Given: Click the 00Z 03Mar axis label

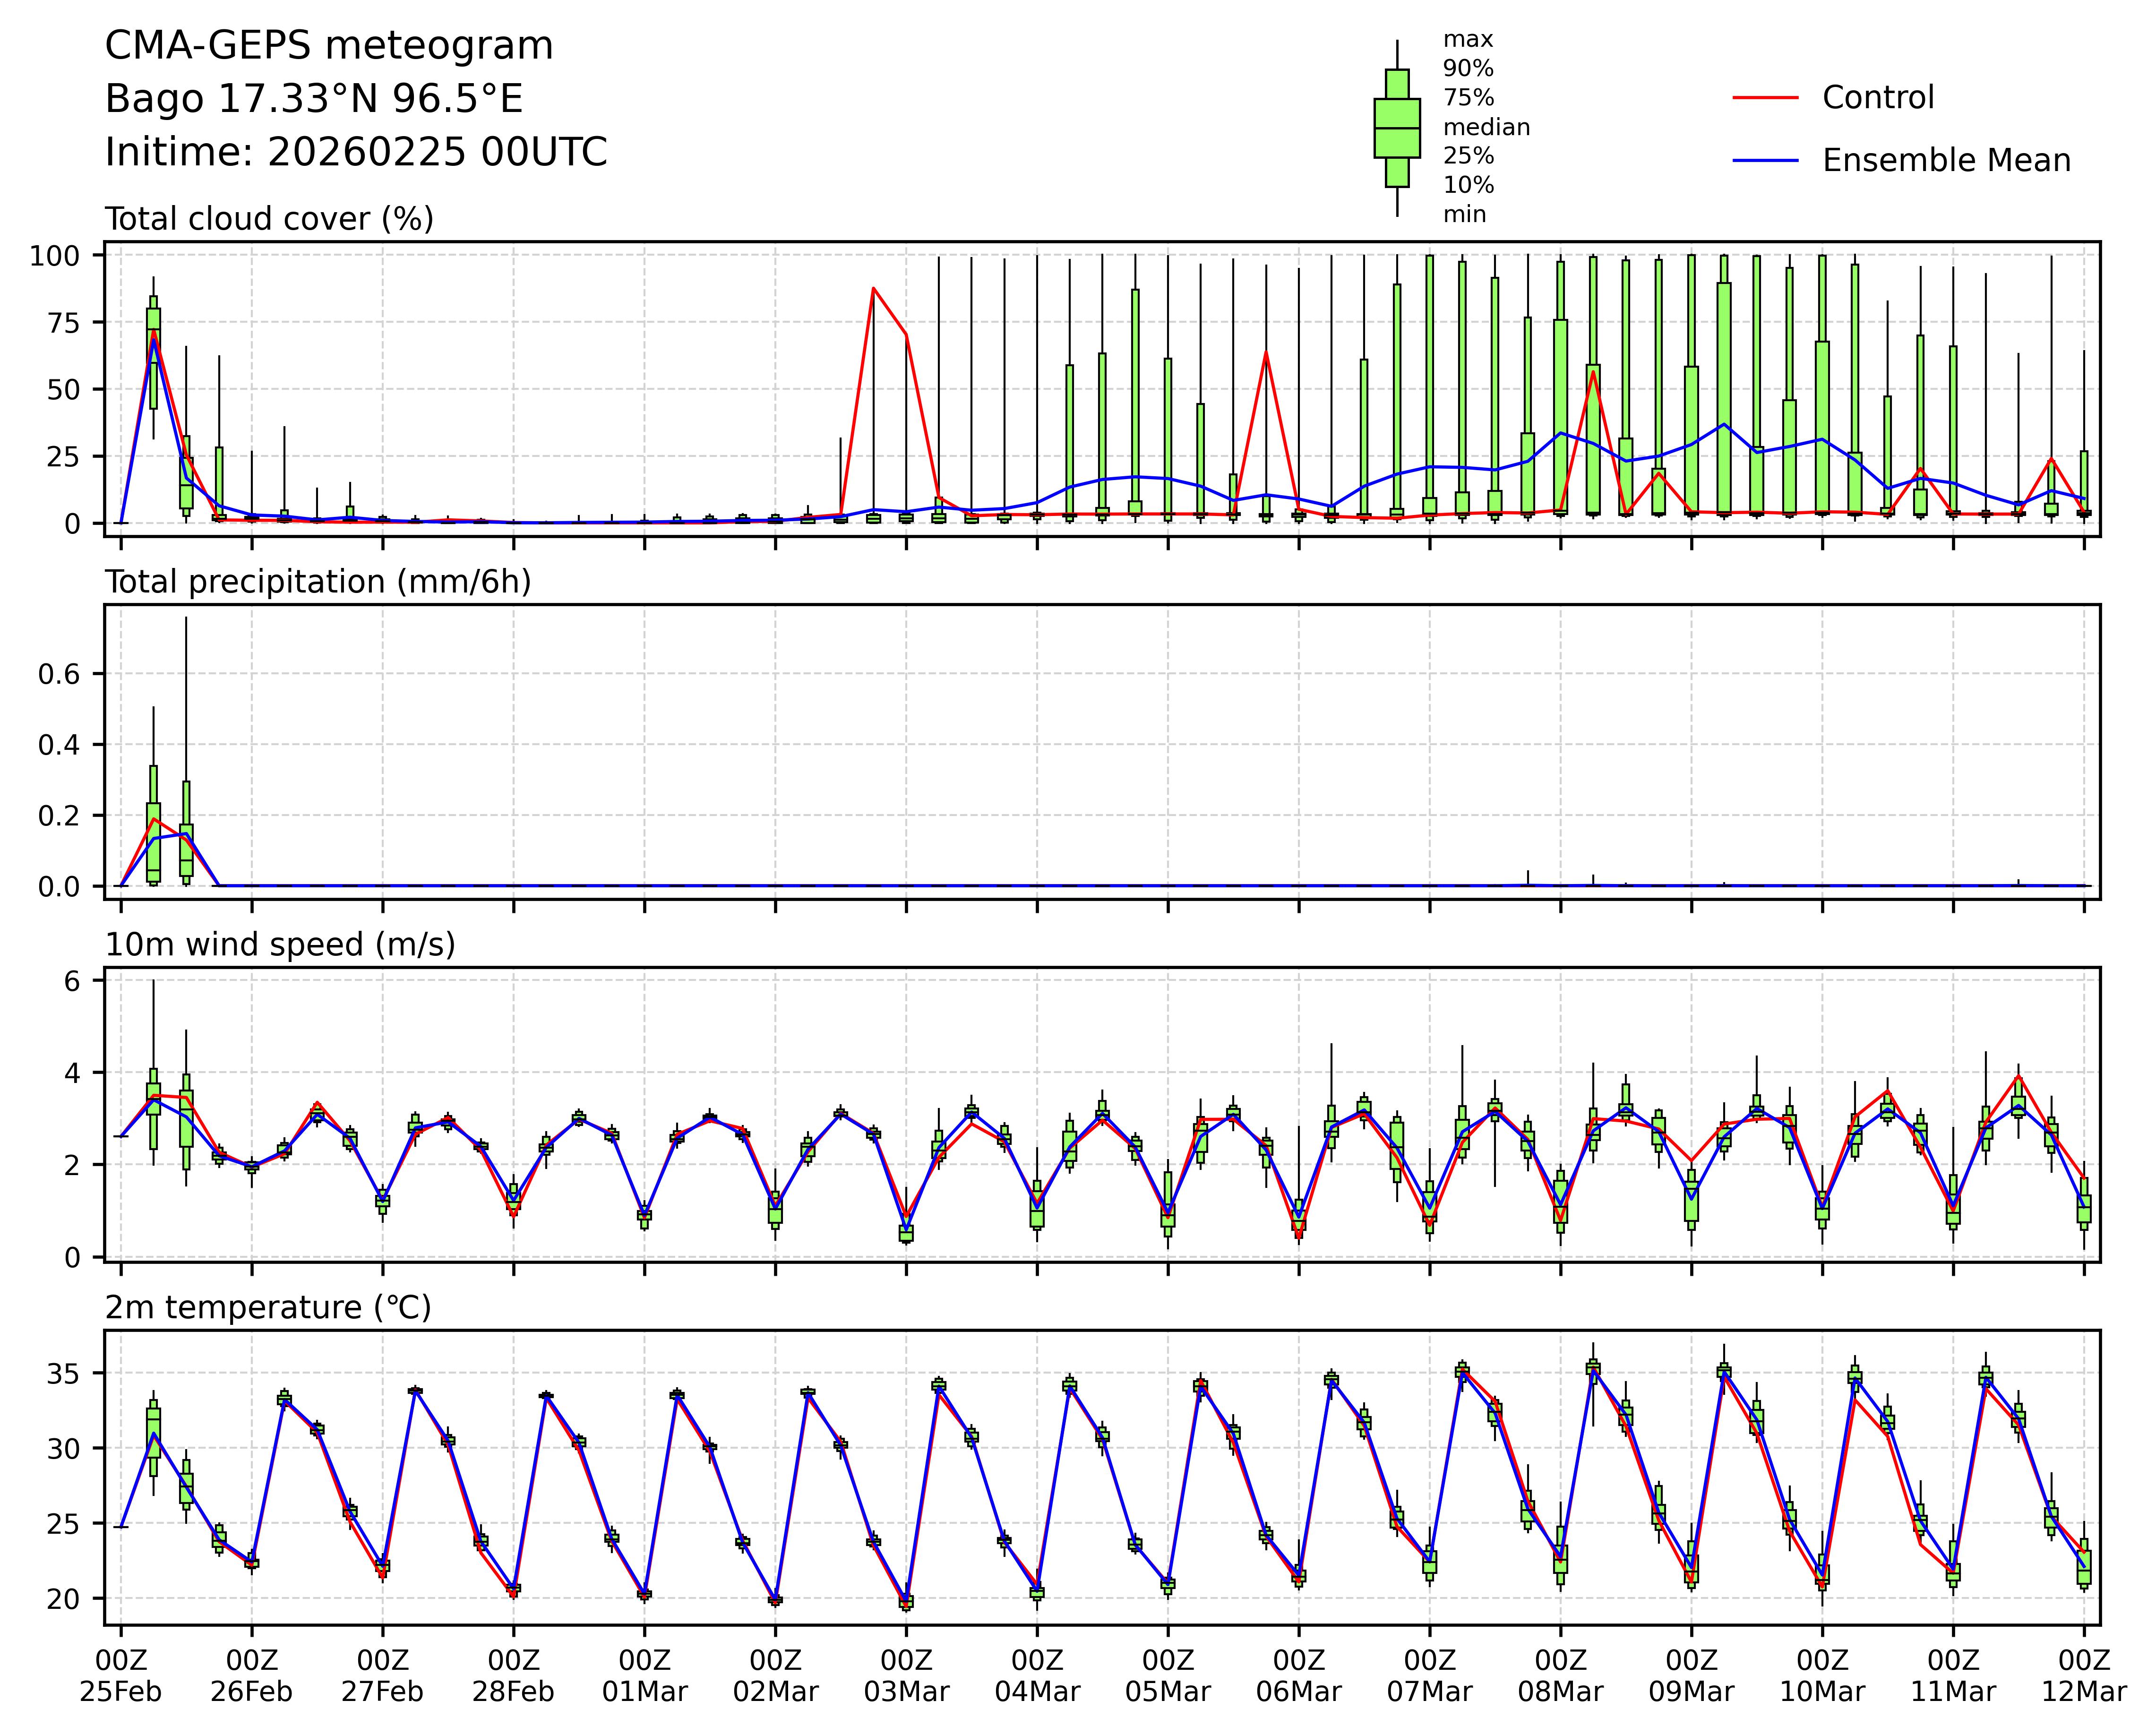Looking at the screenshot, I should pyautogui.click(x=906, y=1676).
